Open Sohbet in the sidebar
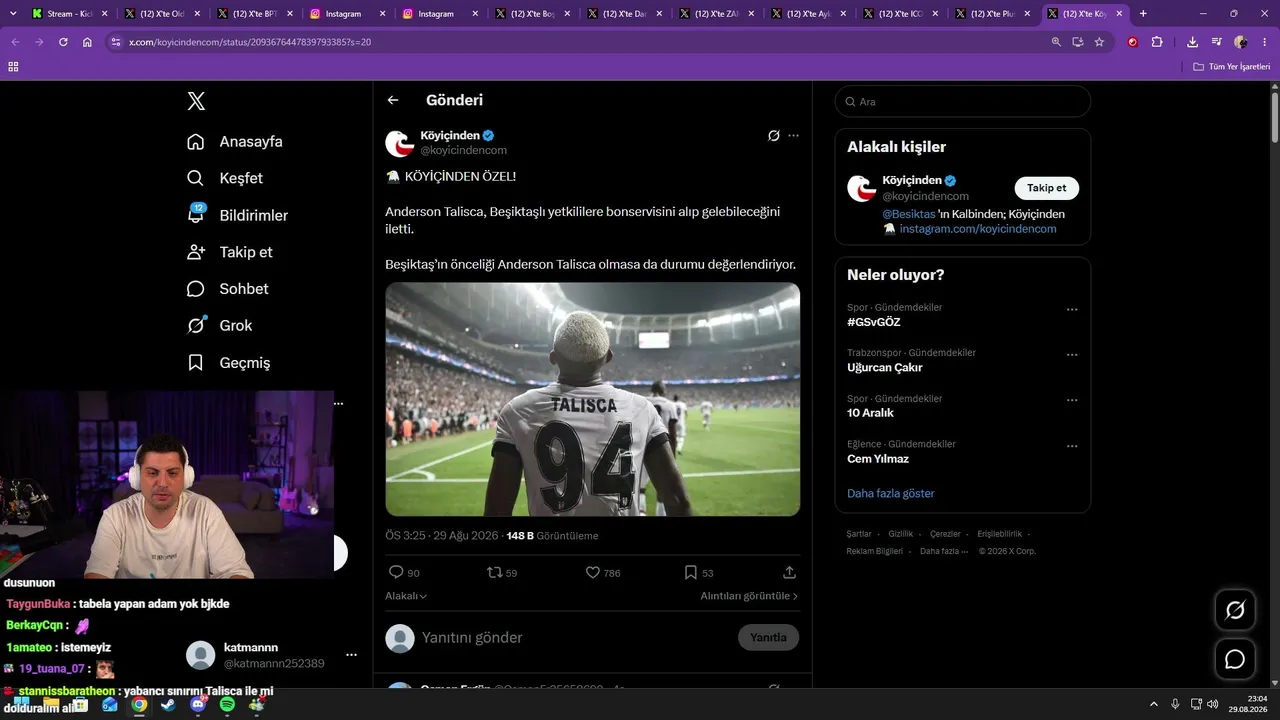 click(x=227, y=289)
